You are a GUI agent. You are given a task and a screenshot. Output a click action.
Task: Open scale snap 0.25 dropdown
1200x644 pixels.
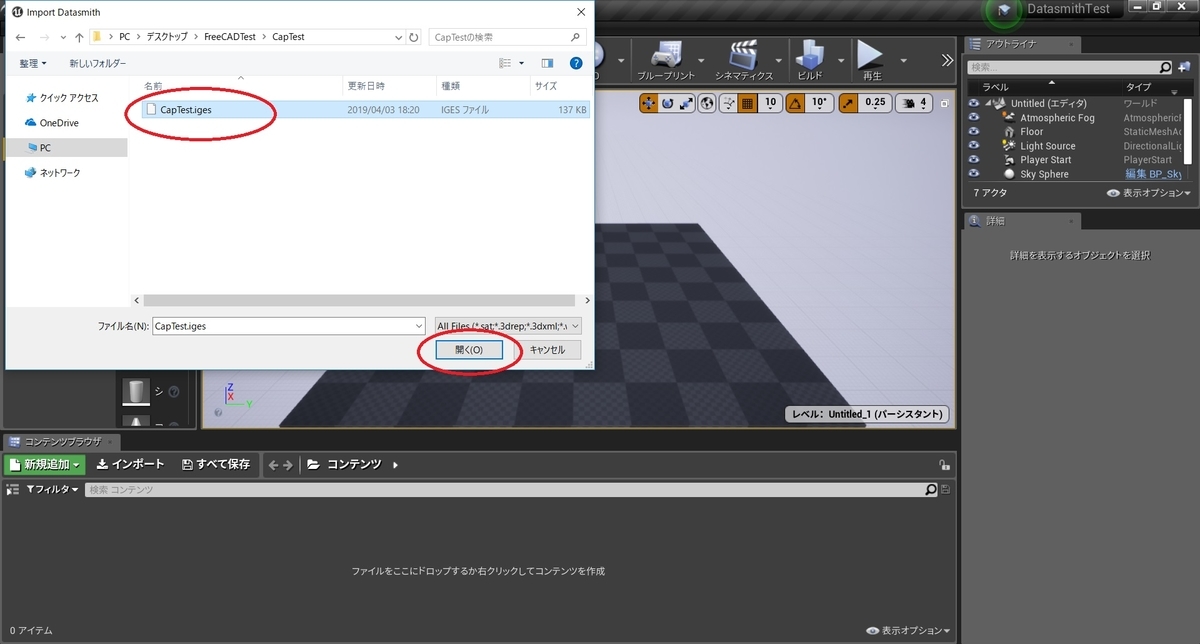pyautogui.click(x=876, y=103)
